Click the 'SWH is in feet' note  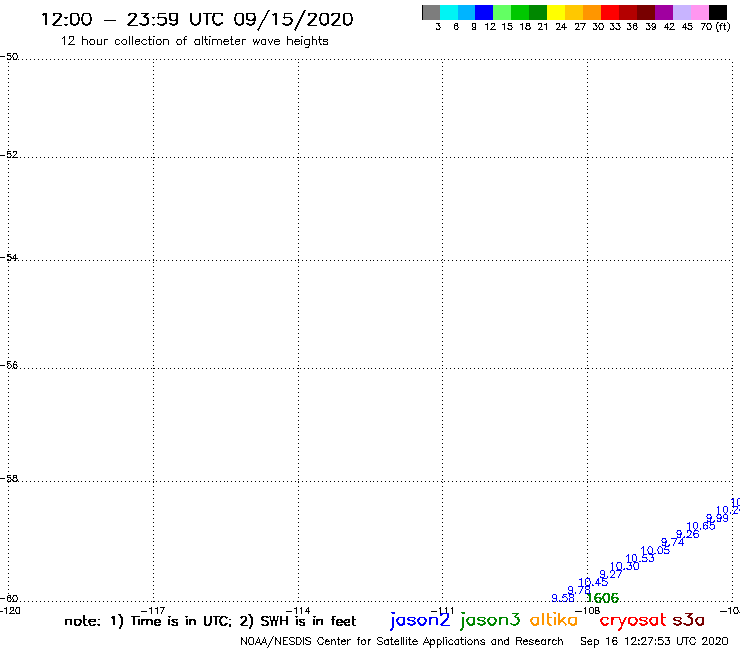coord(308,621)
